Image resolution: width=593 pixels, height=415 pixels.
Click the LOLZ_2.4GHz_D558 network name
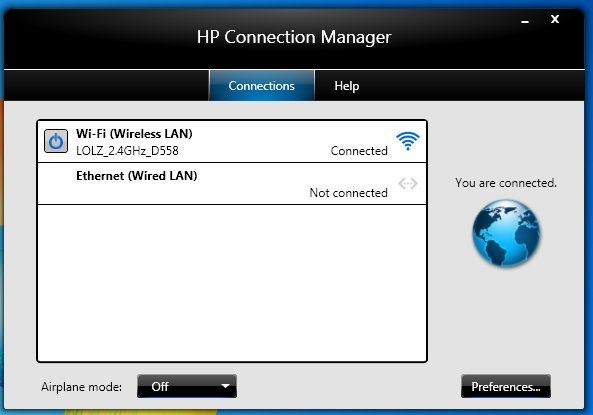[x=127, y=151]
